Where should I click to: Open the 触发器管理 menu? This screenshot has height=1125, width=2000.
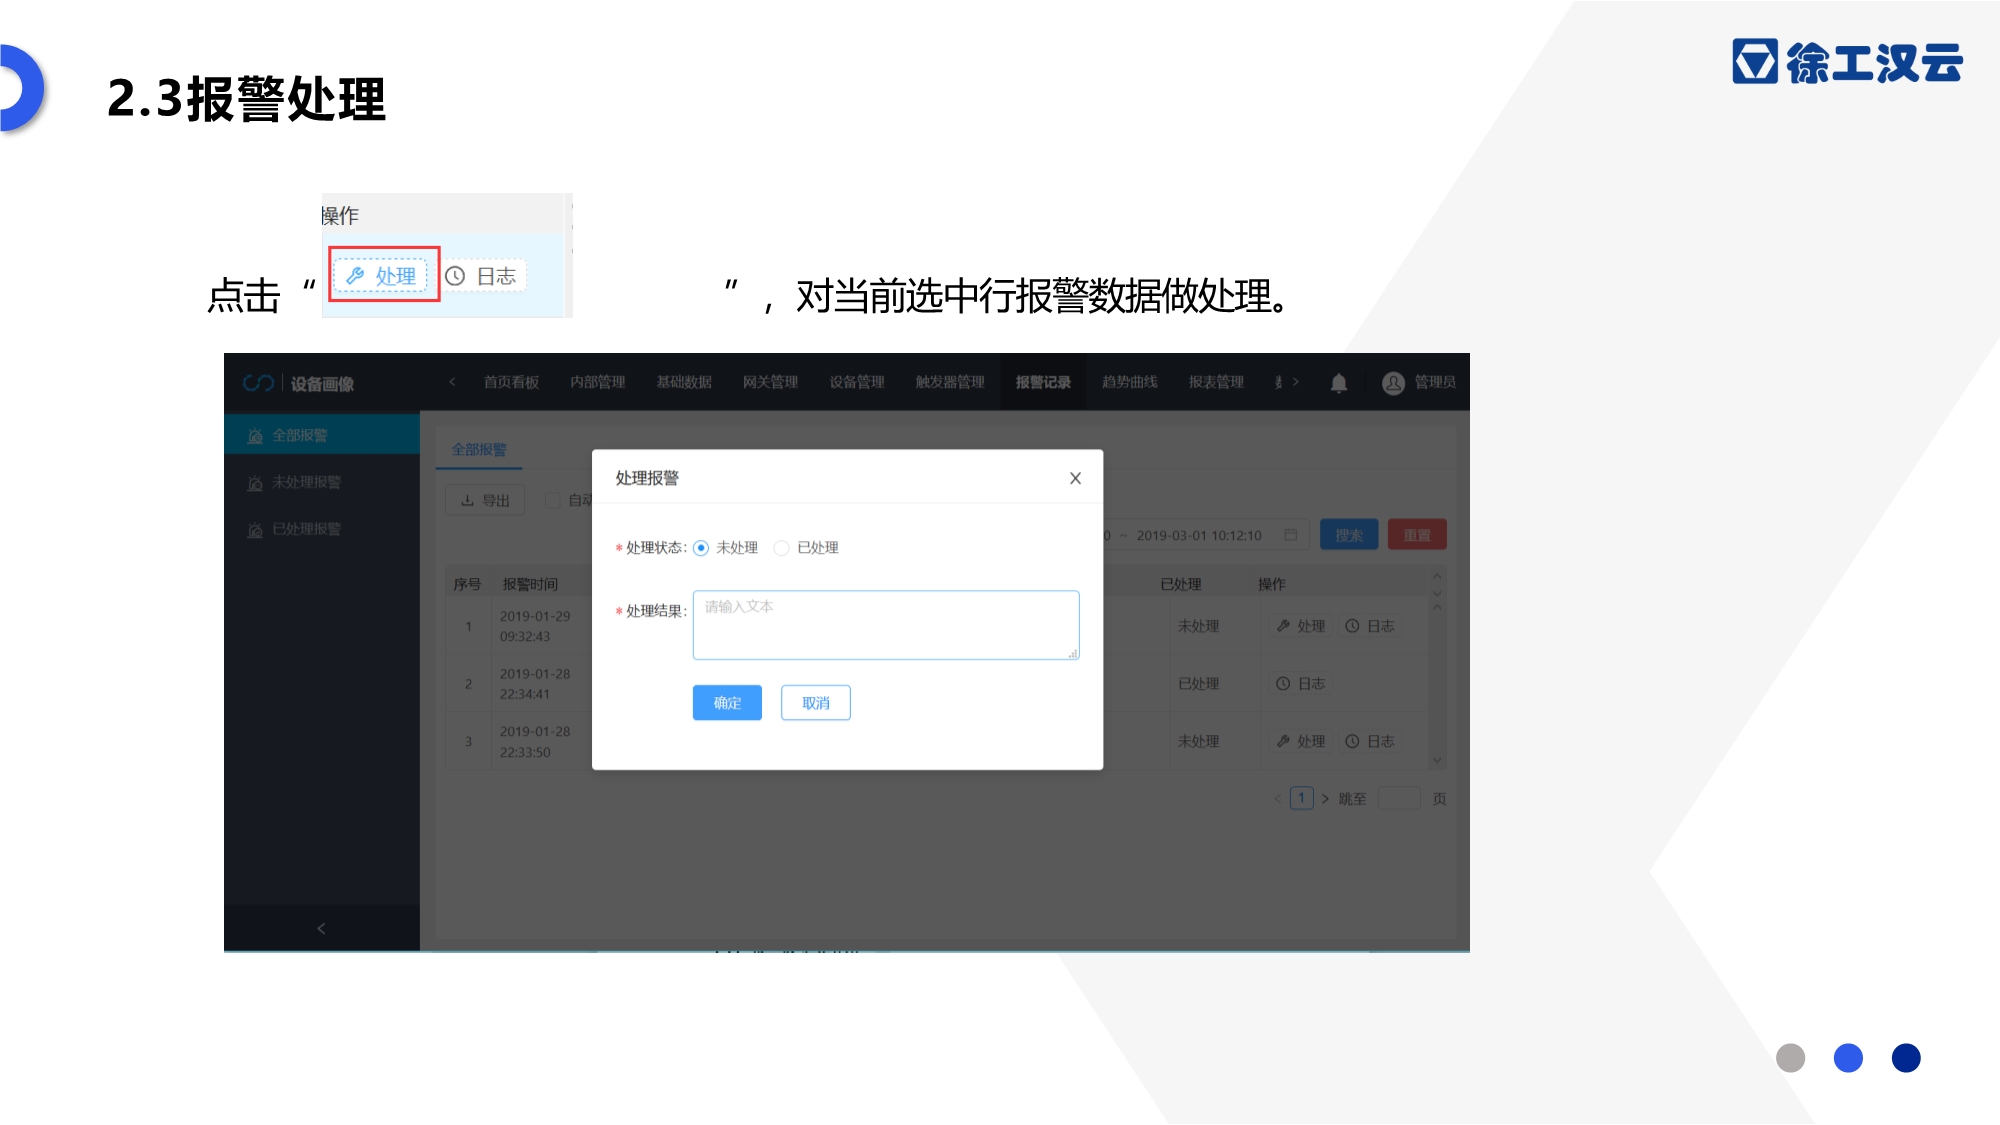pos(950,382)
